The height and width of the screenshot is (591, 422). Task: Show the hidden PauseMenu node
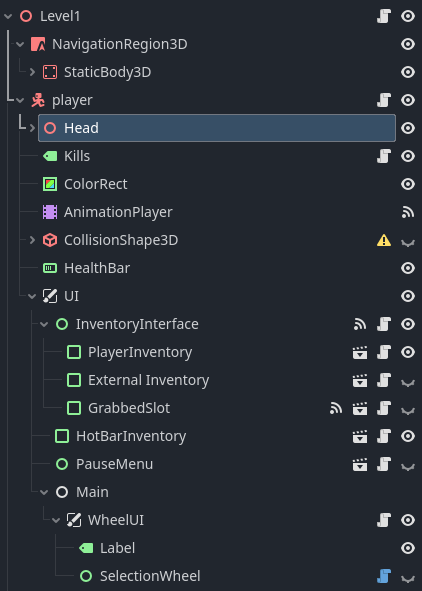point(408,466)
